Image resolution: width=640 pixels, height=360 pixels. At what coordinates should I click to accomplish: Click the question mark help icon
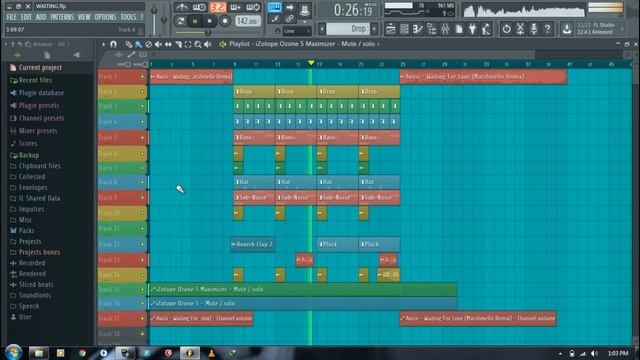tap(547, 29)
